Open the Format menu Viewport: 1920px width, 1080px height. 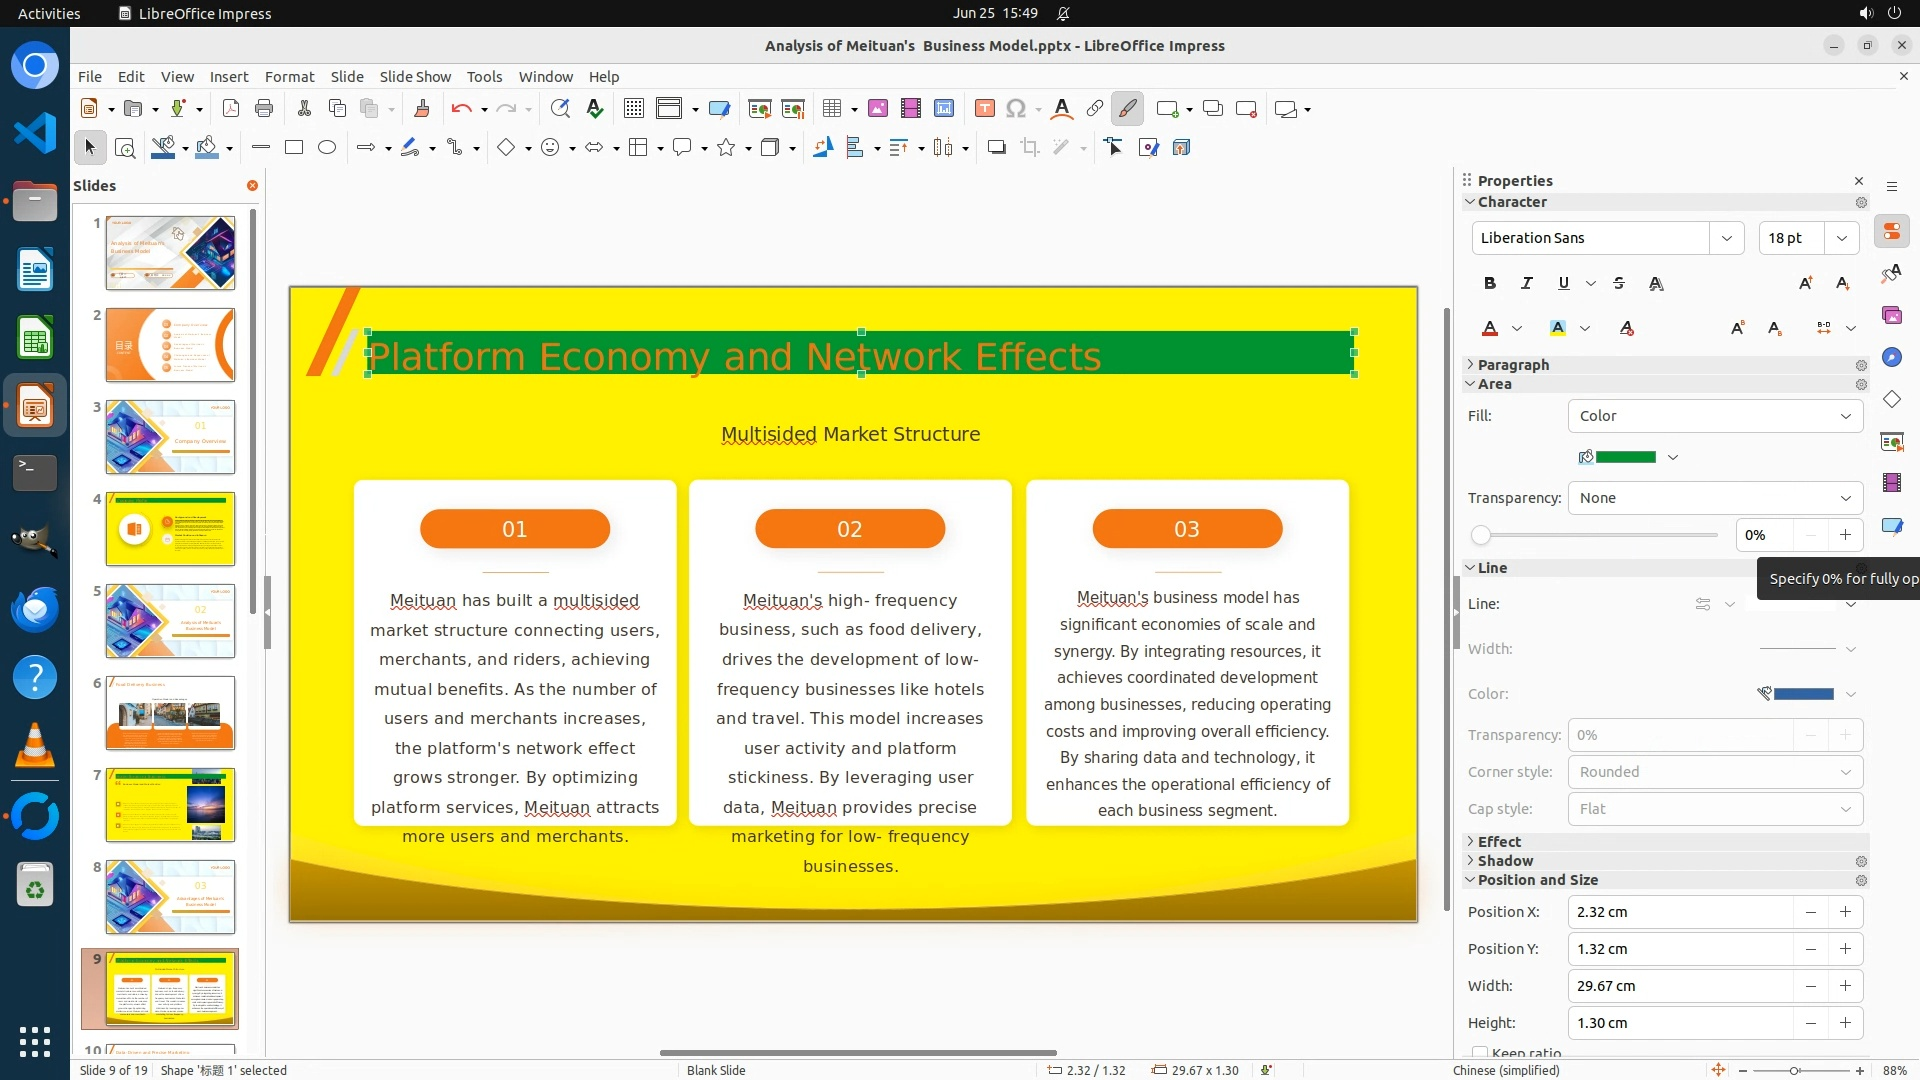[289, 77]
